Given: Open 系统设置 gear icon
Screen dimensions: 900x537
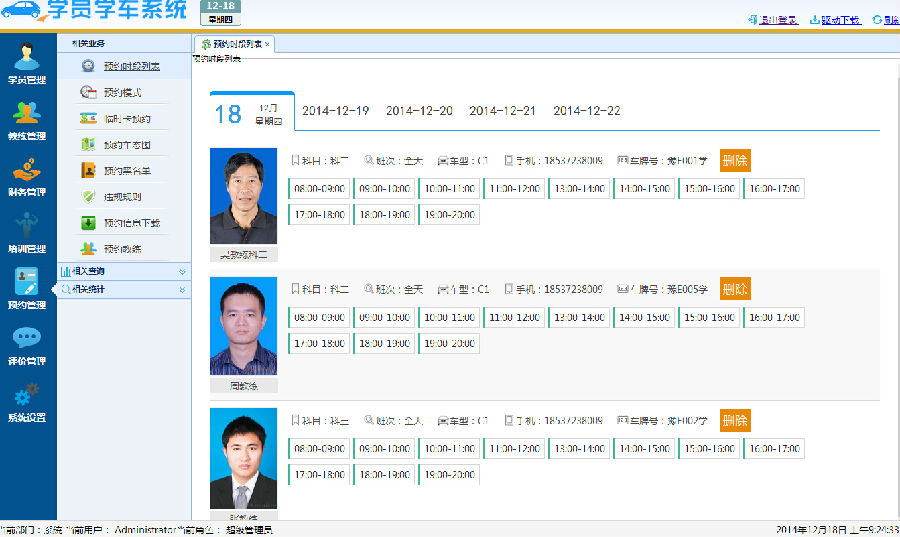Looking at the screenshot, I should click(x=27, y=401).
